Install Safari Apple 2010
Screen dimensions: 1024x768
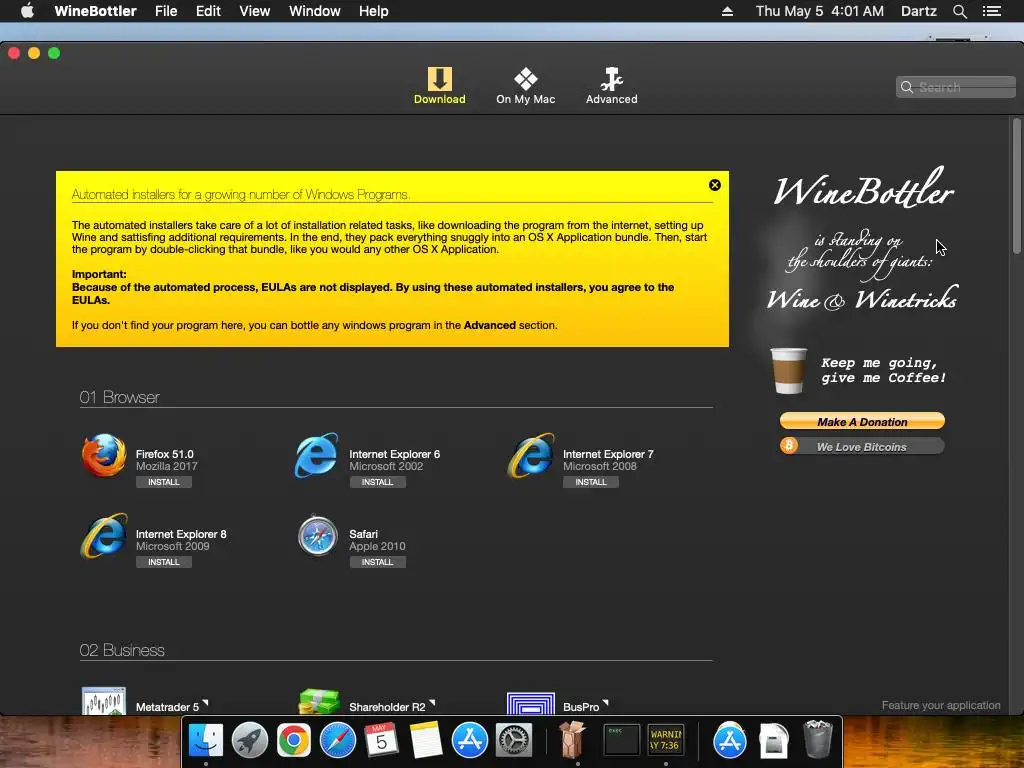coord(377,562)
